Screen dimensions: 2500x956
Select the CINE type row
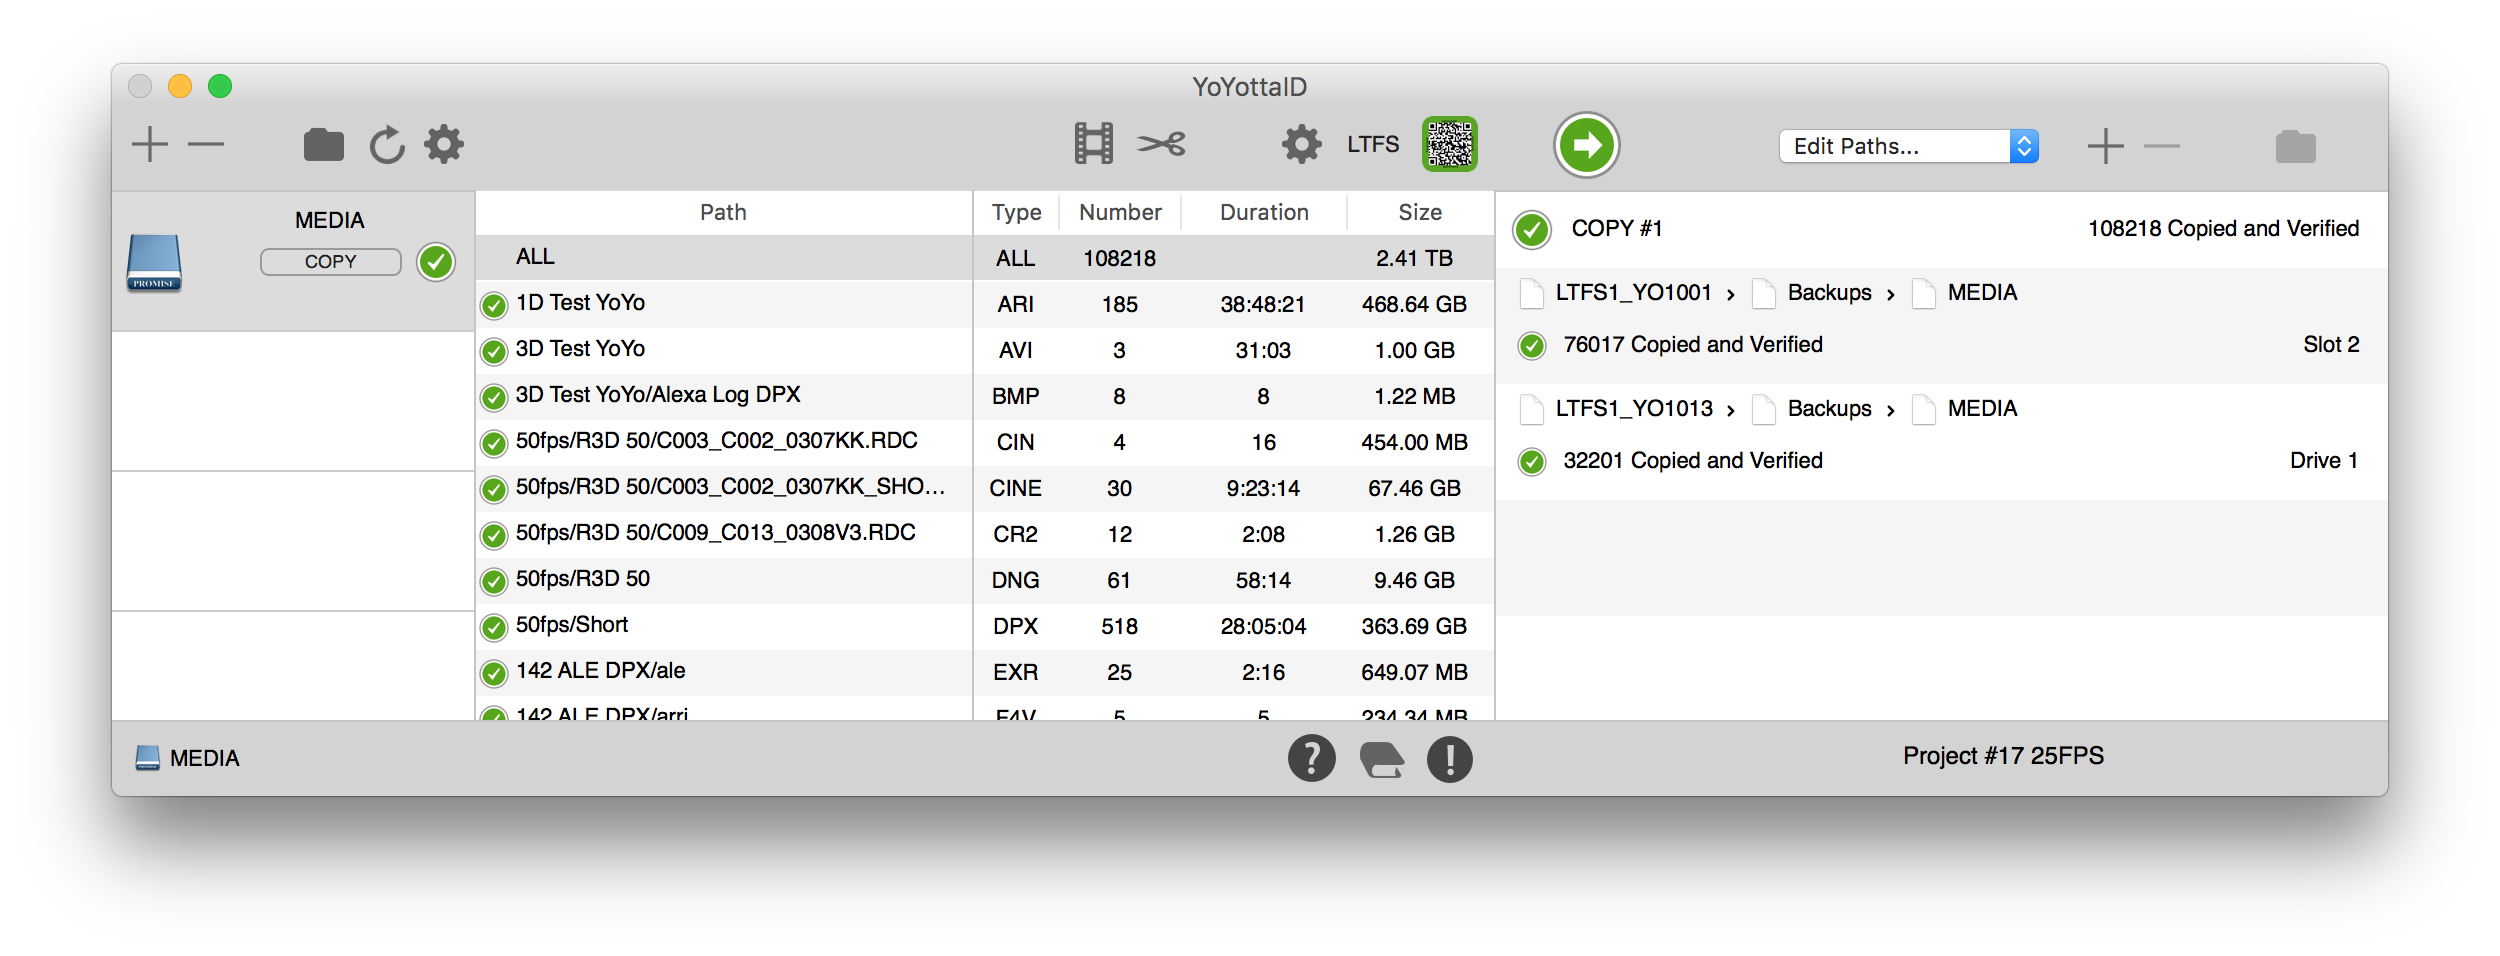[1234, 488]
